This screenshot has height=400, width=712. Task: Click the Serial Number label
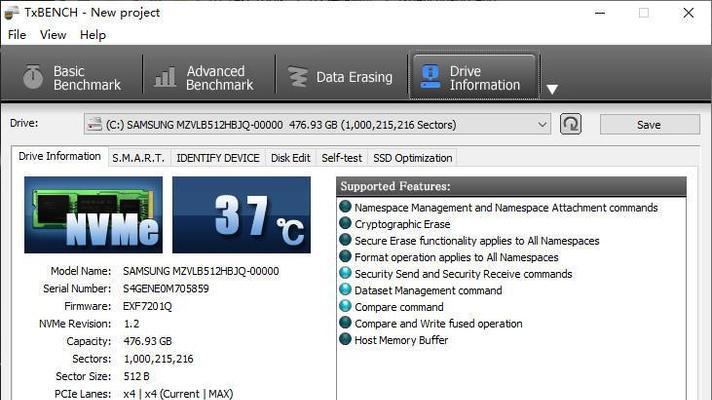[77, 289]
